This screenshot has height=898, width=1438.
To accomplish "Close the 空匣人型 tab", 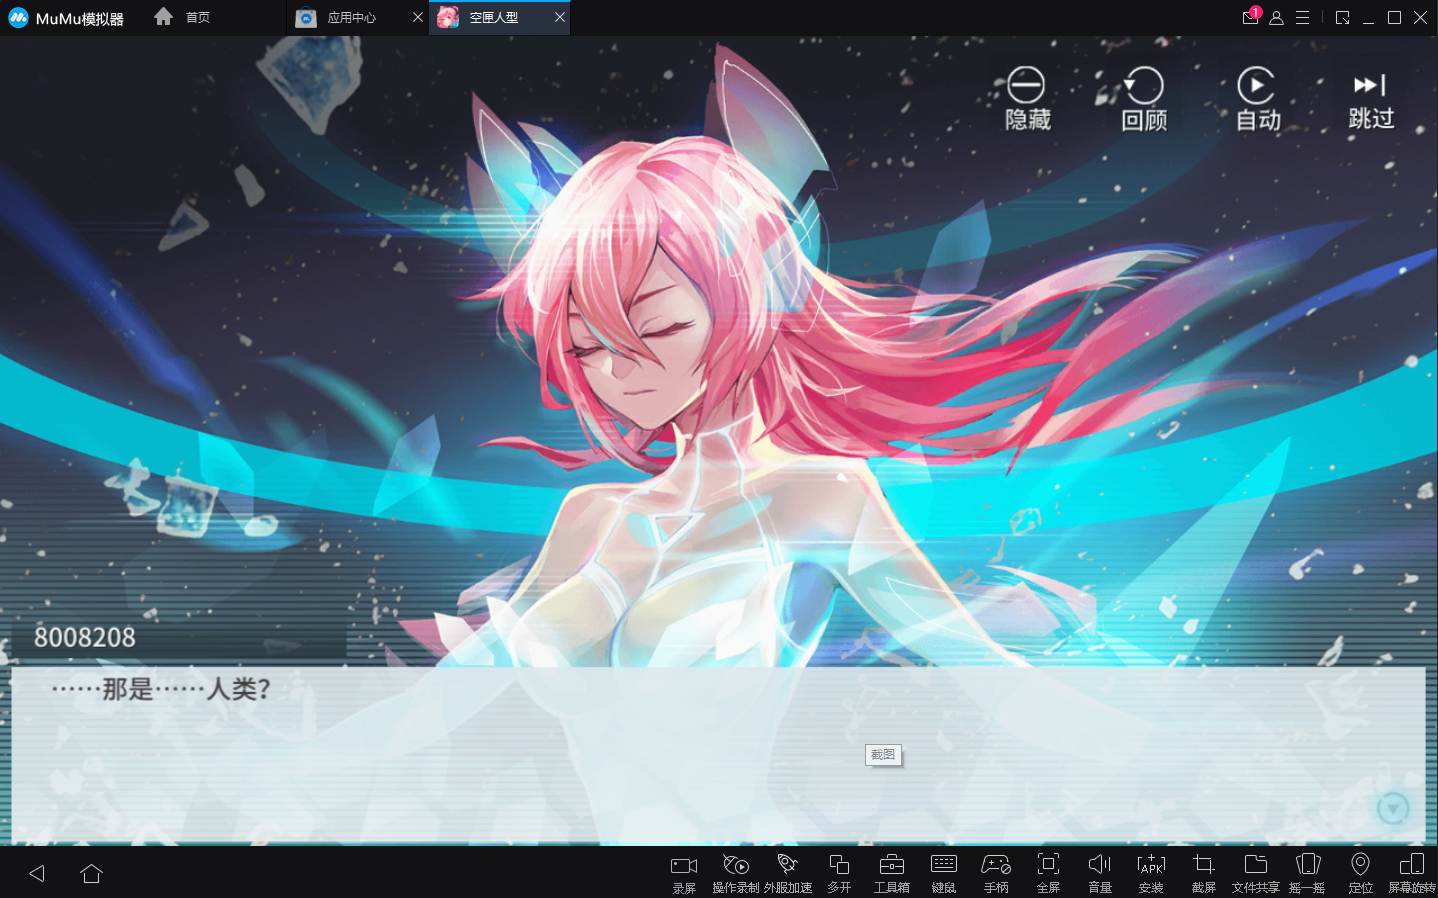I will pyautogui.click(x=560, y=17).
